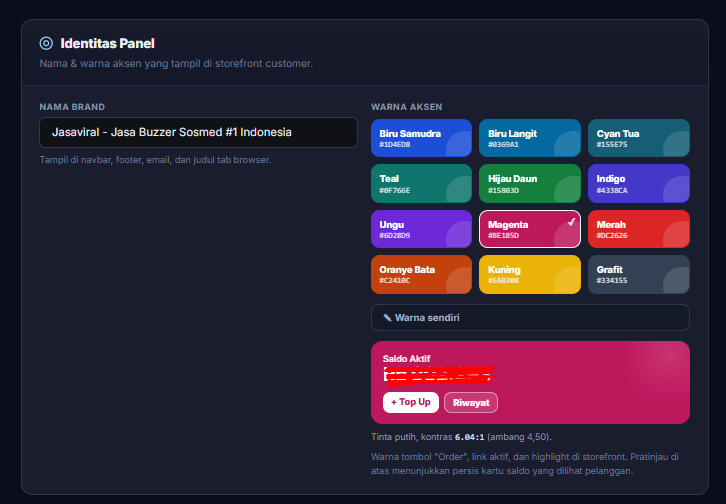Click the Identitas Panel target icon

coord(46,43)
